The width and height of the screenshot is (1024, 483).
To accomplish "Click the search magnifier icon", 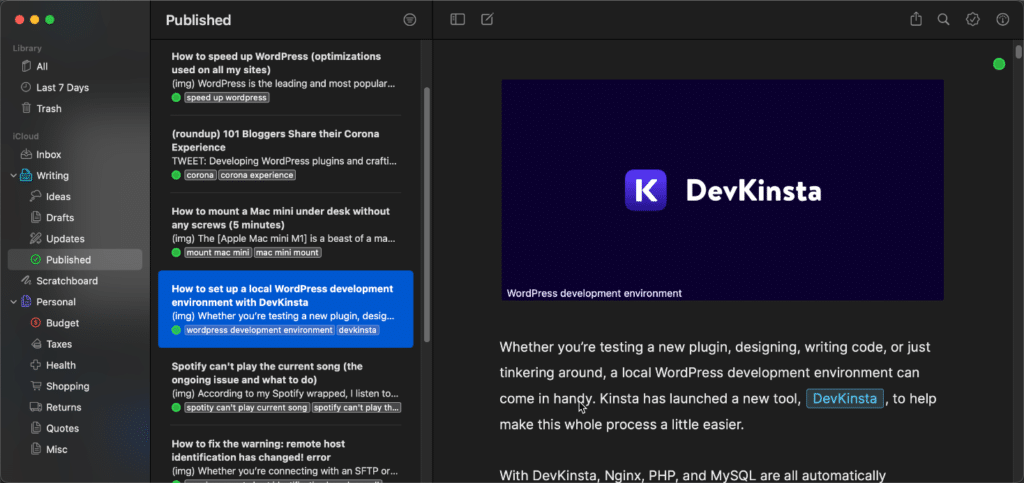I will tap(943, 19).
